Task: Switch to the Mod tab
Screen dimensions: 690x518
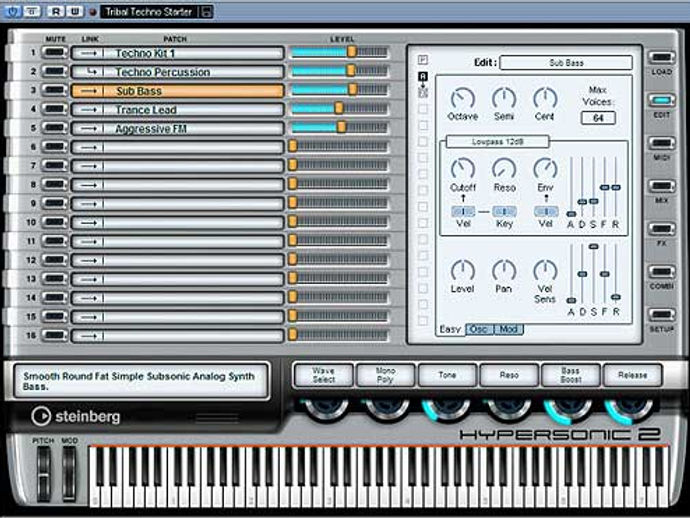Action: pos(509,329)
